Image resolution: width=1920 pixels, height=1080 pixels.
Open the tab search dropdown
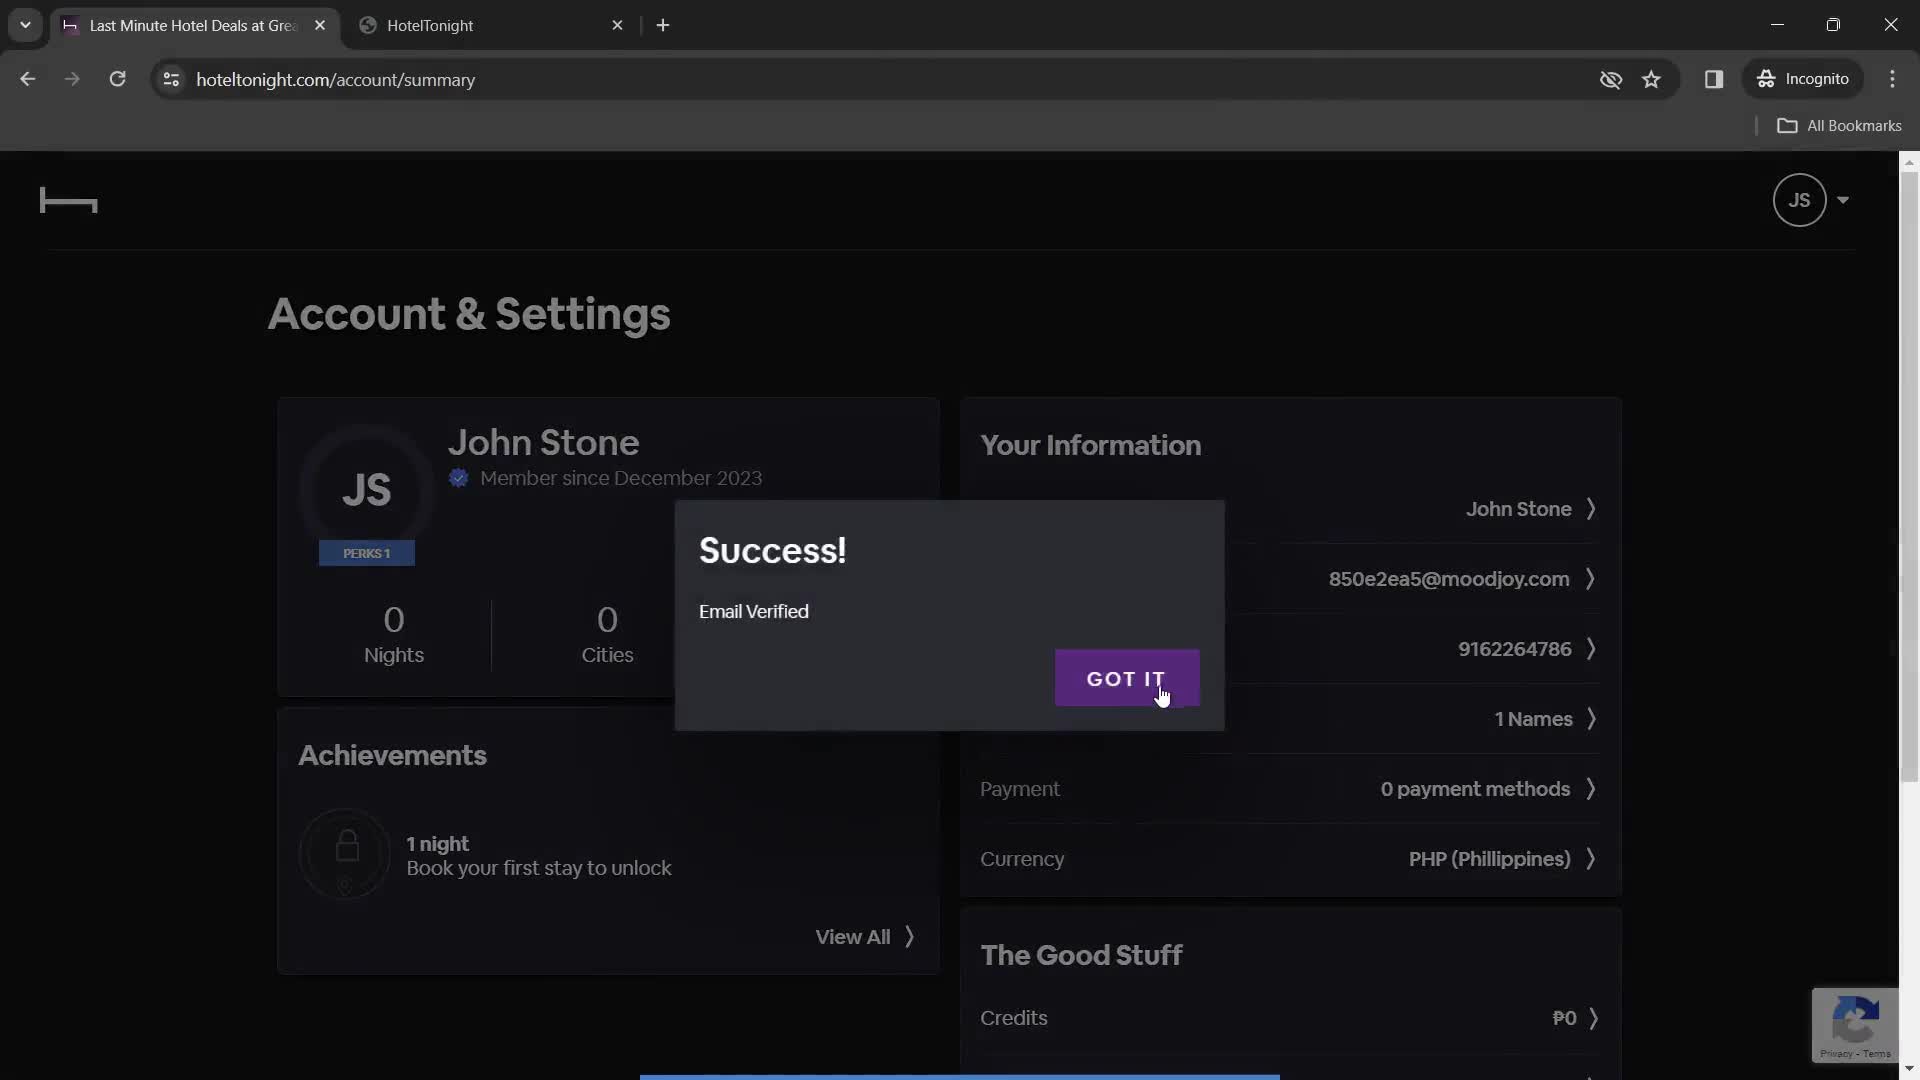[25, 25]
